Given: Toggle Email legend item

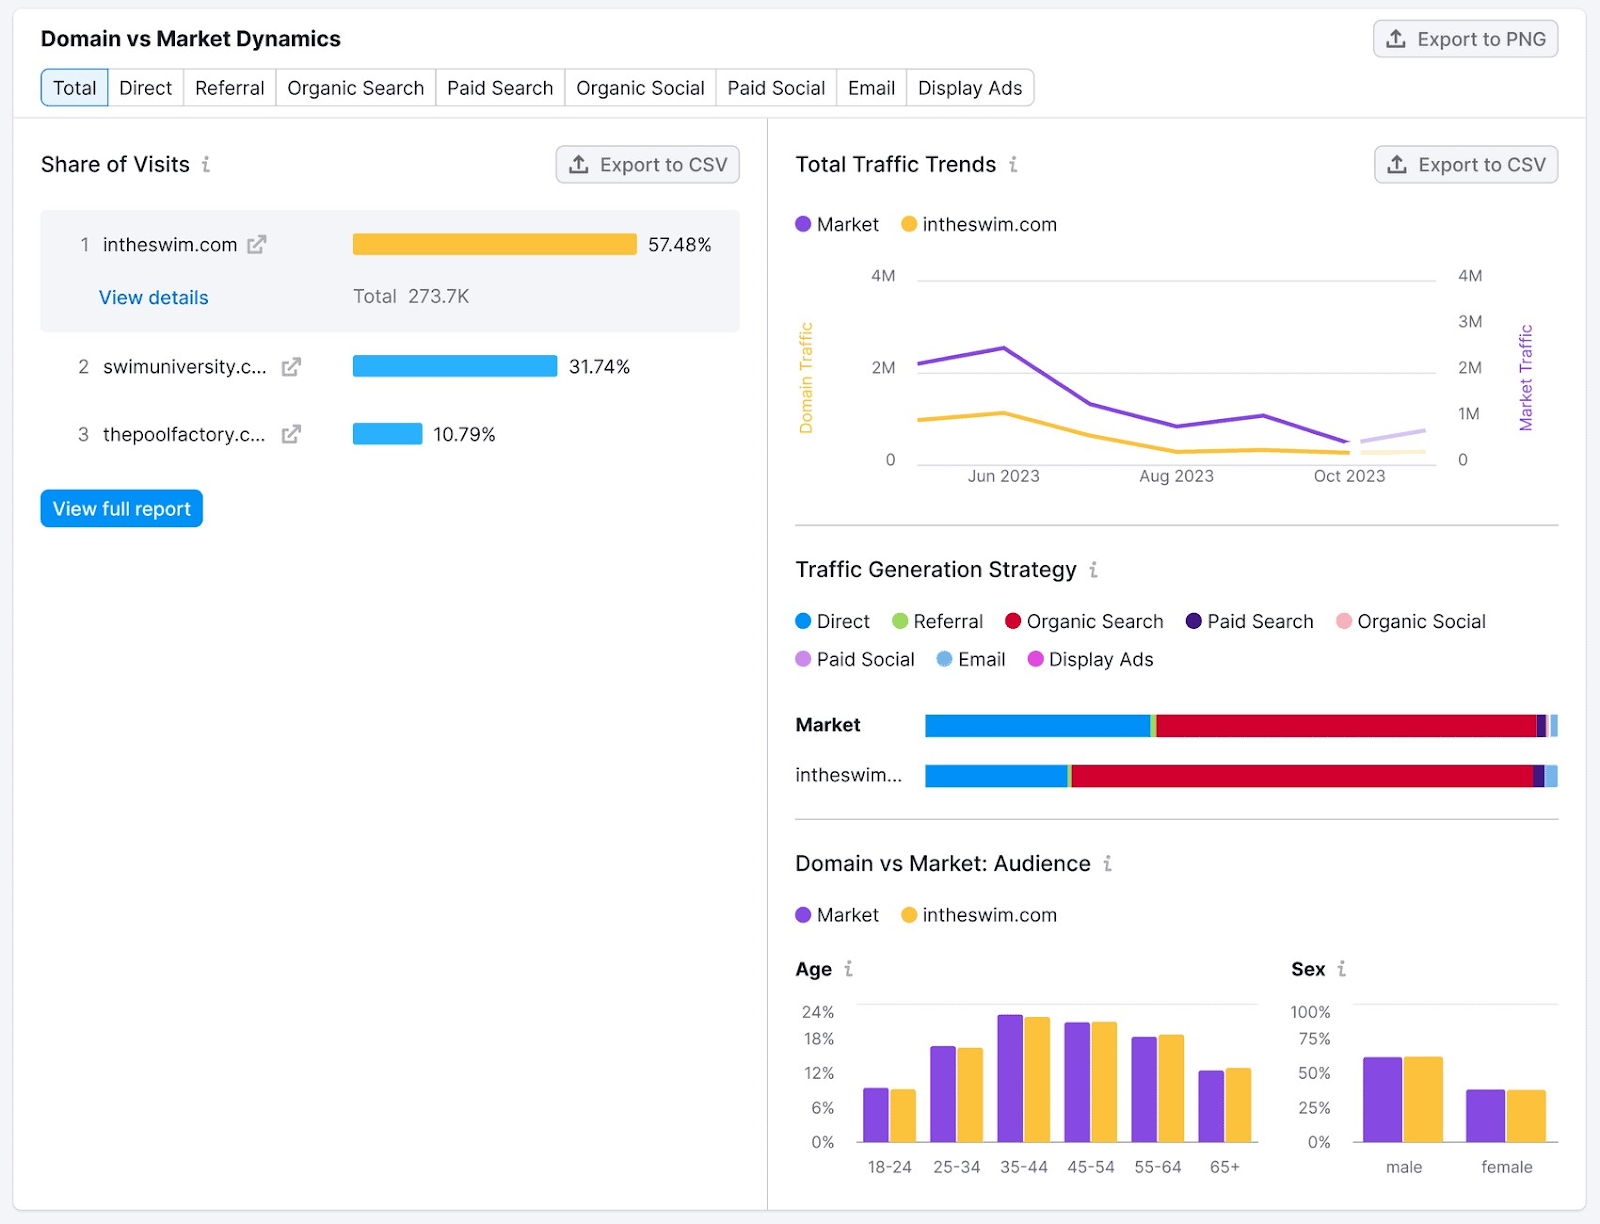Looking at the screenshot, I should 971,659.
